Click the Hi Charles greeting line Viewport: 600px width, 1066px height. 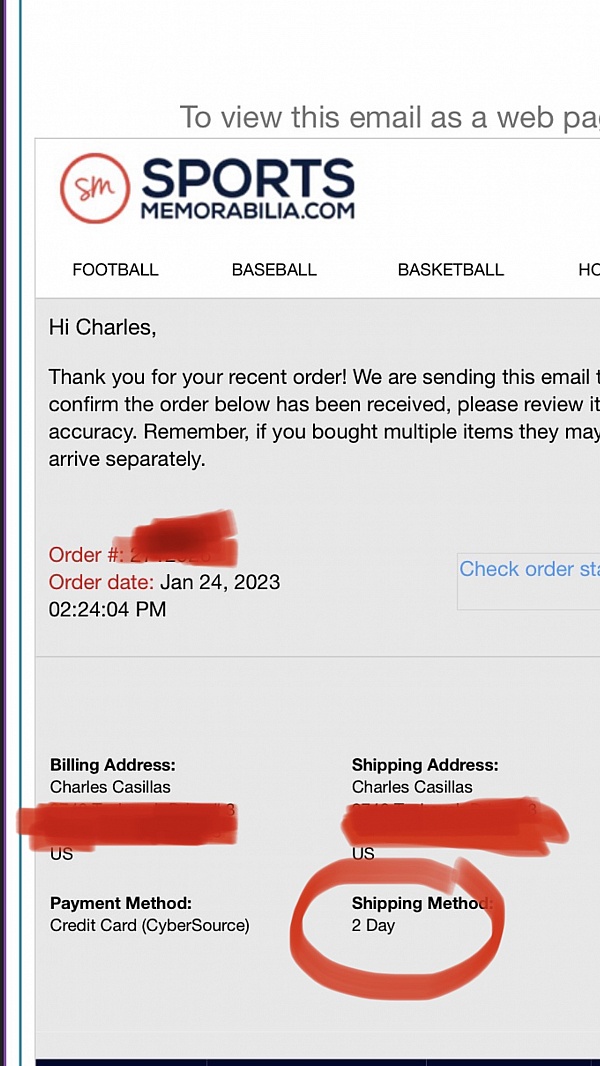(102, 327)
